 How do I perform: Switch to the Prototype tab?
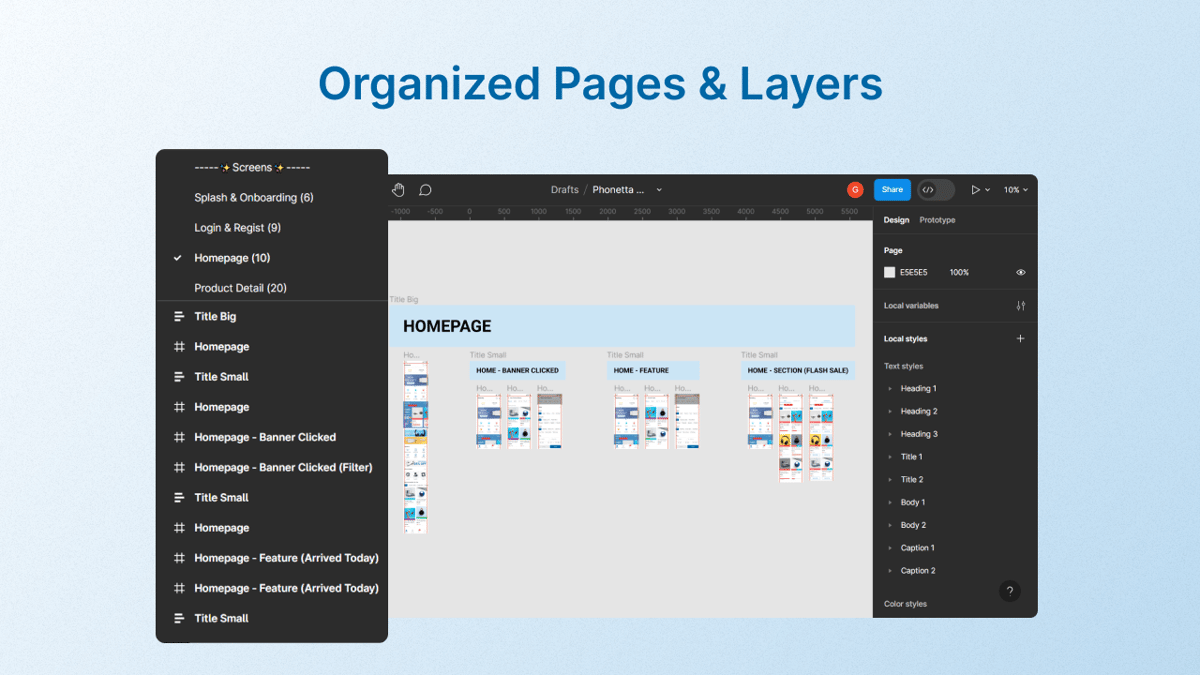pyautogui.click(x=937, y=219)
